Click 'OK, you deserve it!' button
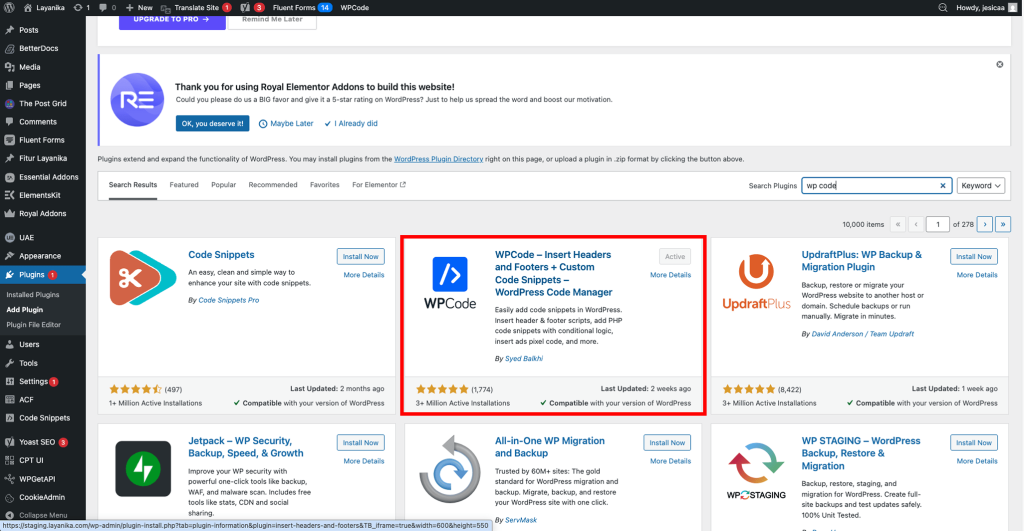The width and height of the screenshot is (1024, 531). point(213,124)
